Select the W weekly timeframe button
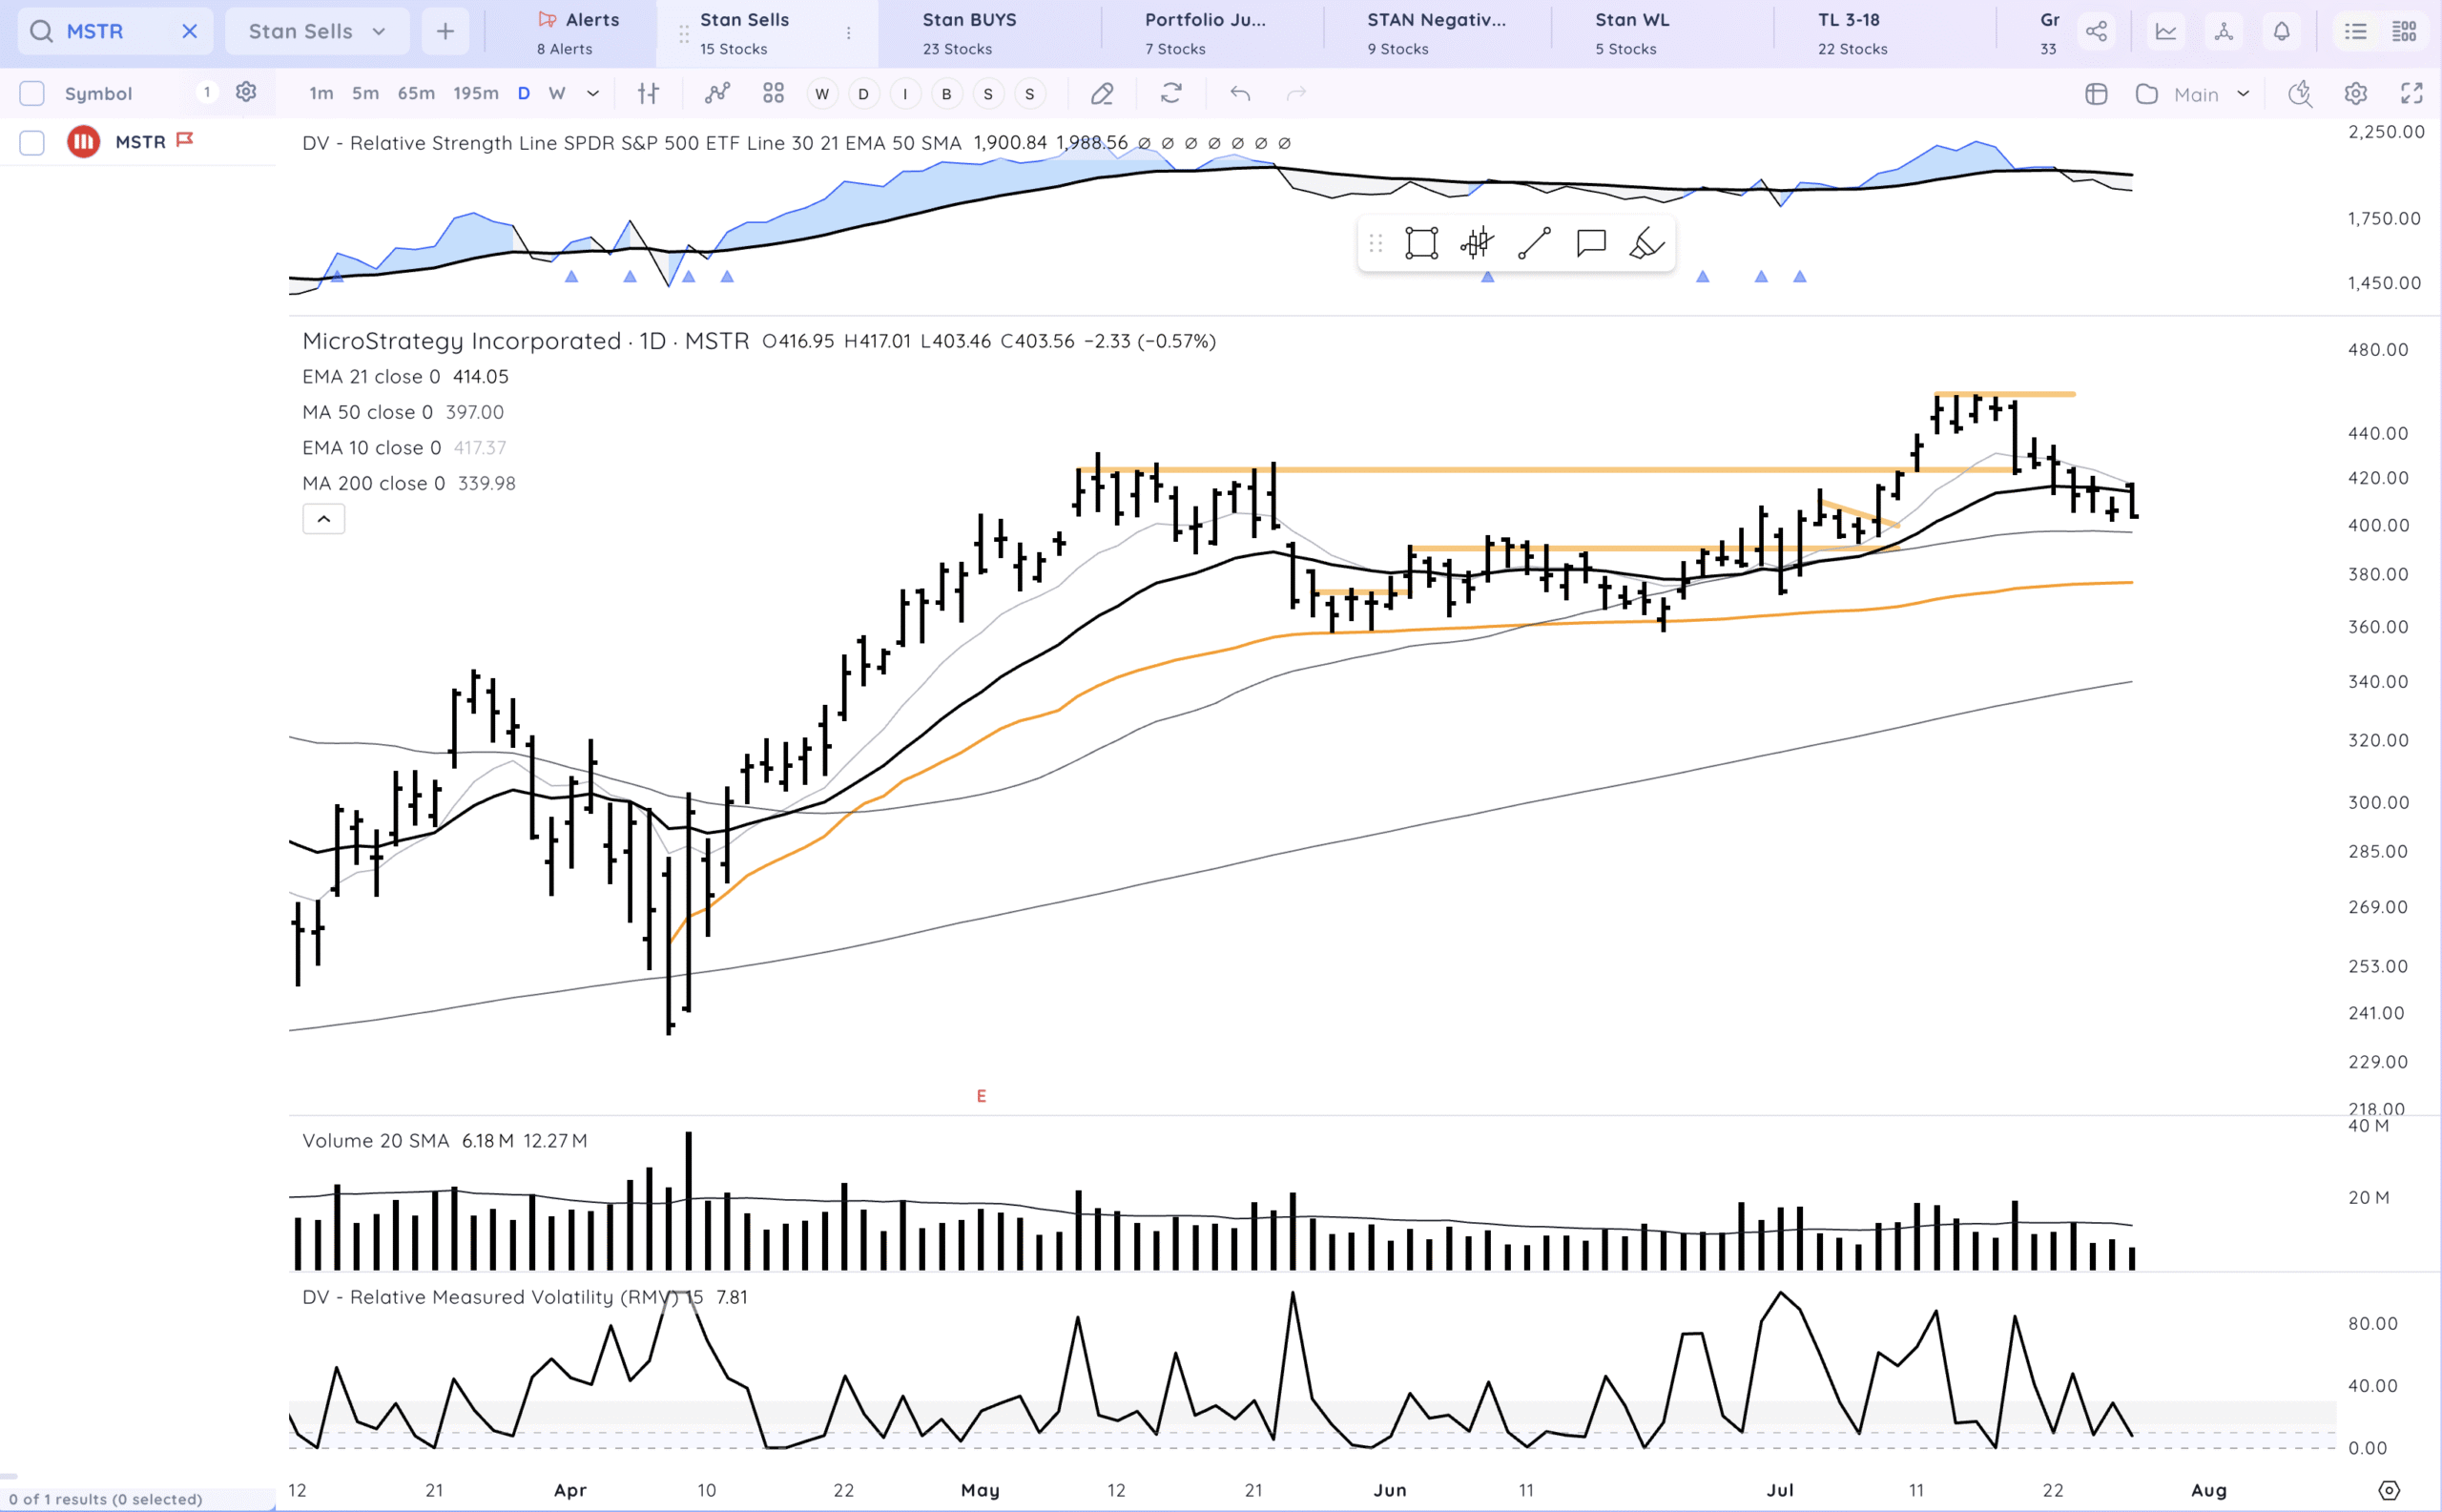This screenshot has height=1512, width=2442. 557,94
